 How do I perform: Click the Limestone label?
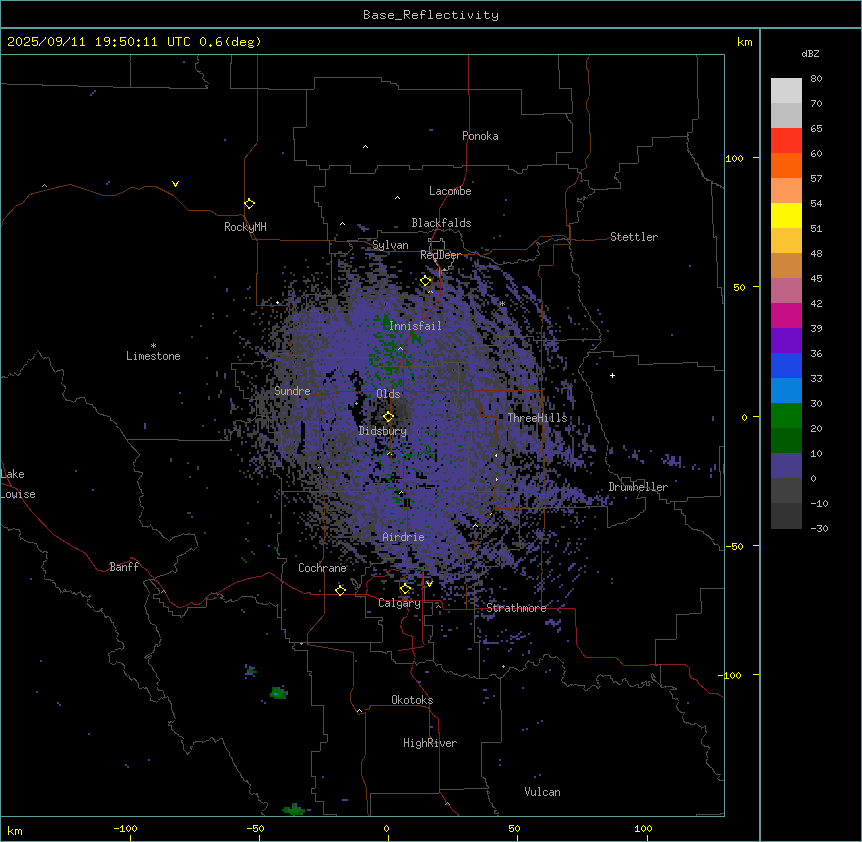(x=153, y=356)
